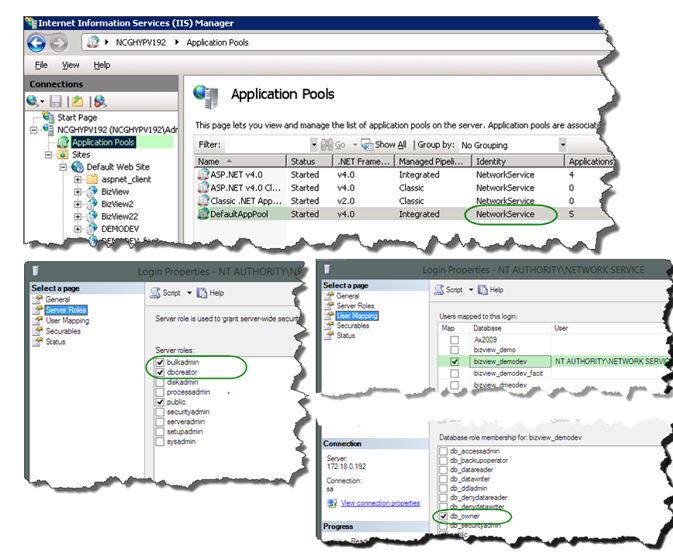This screenshot has width=673, height=556.
Task: Click the Script icon in User Mapping window
Action: (439, 290)
